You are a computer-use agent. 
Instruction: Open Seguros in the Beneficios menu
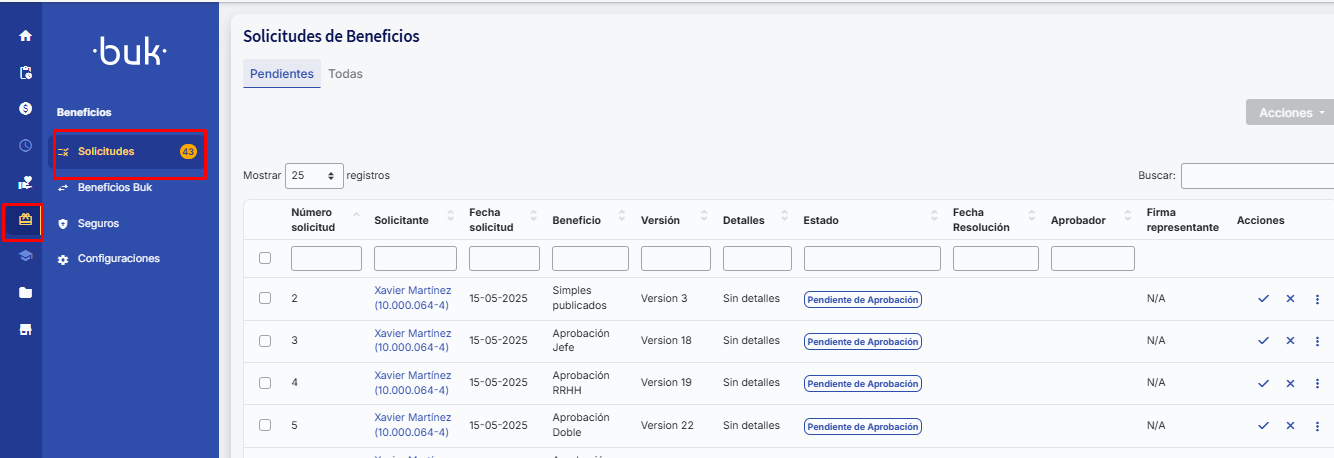point(98,224)
